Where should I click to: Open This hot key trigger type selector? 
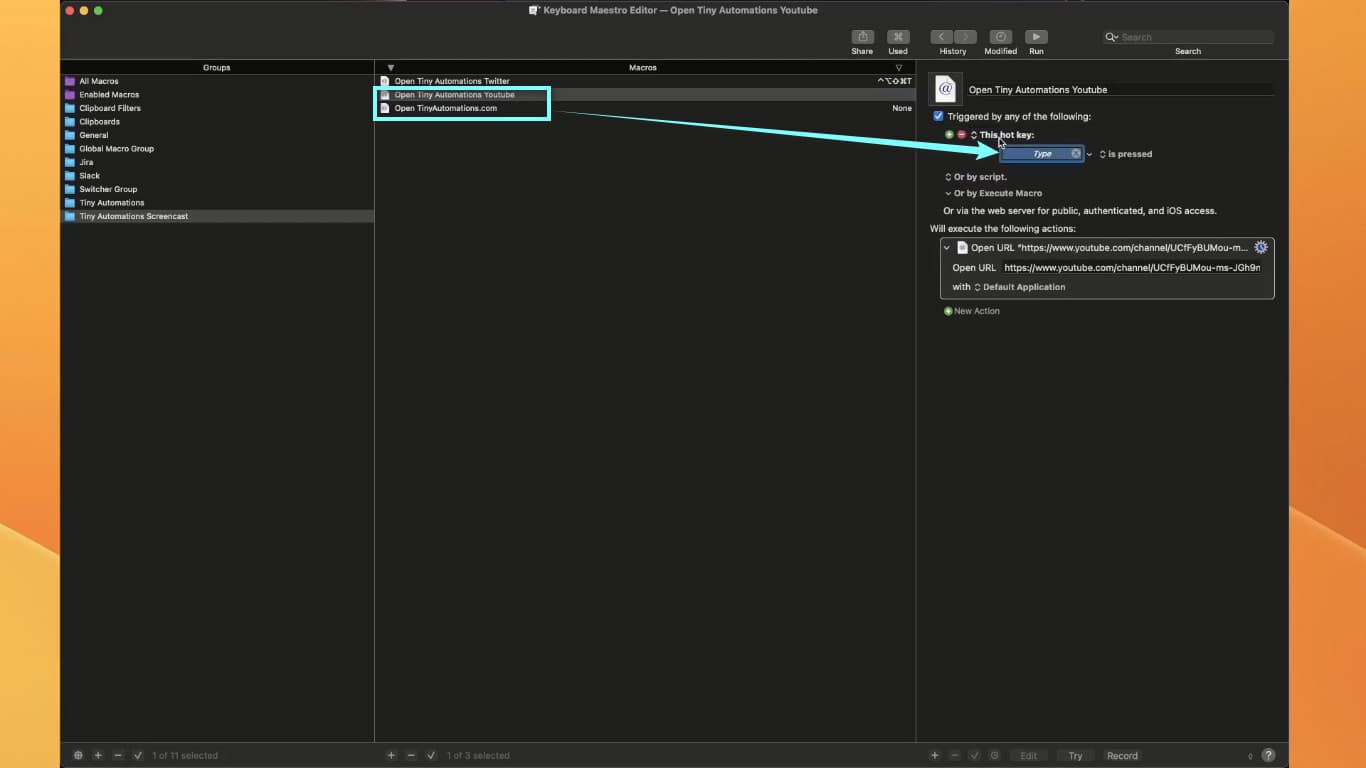[x=1002, y=135]
